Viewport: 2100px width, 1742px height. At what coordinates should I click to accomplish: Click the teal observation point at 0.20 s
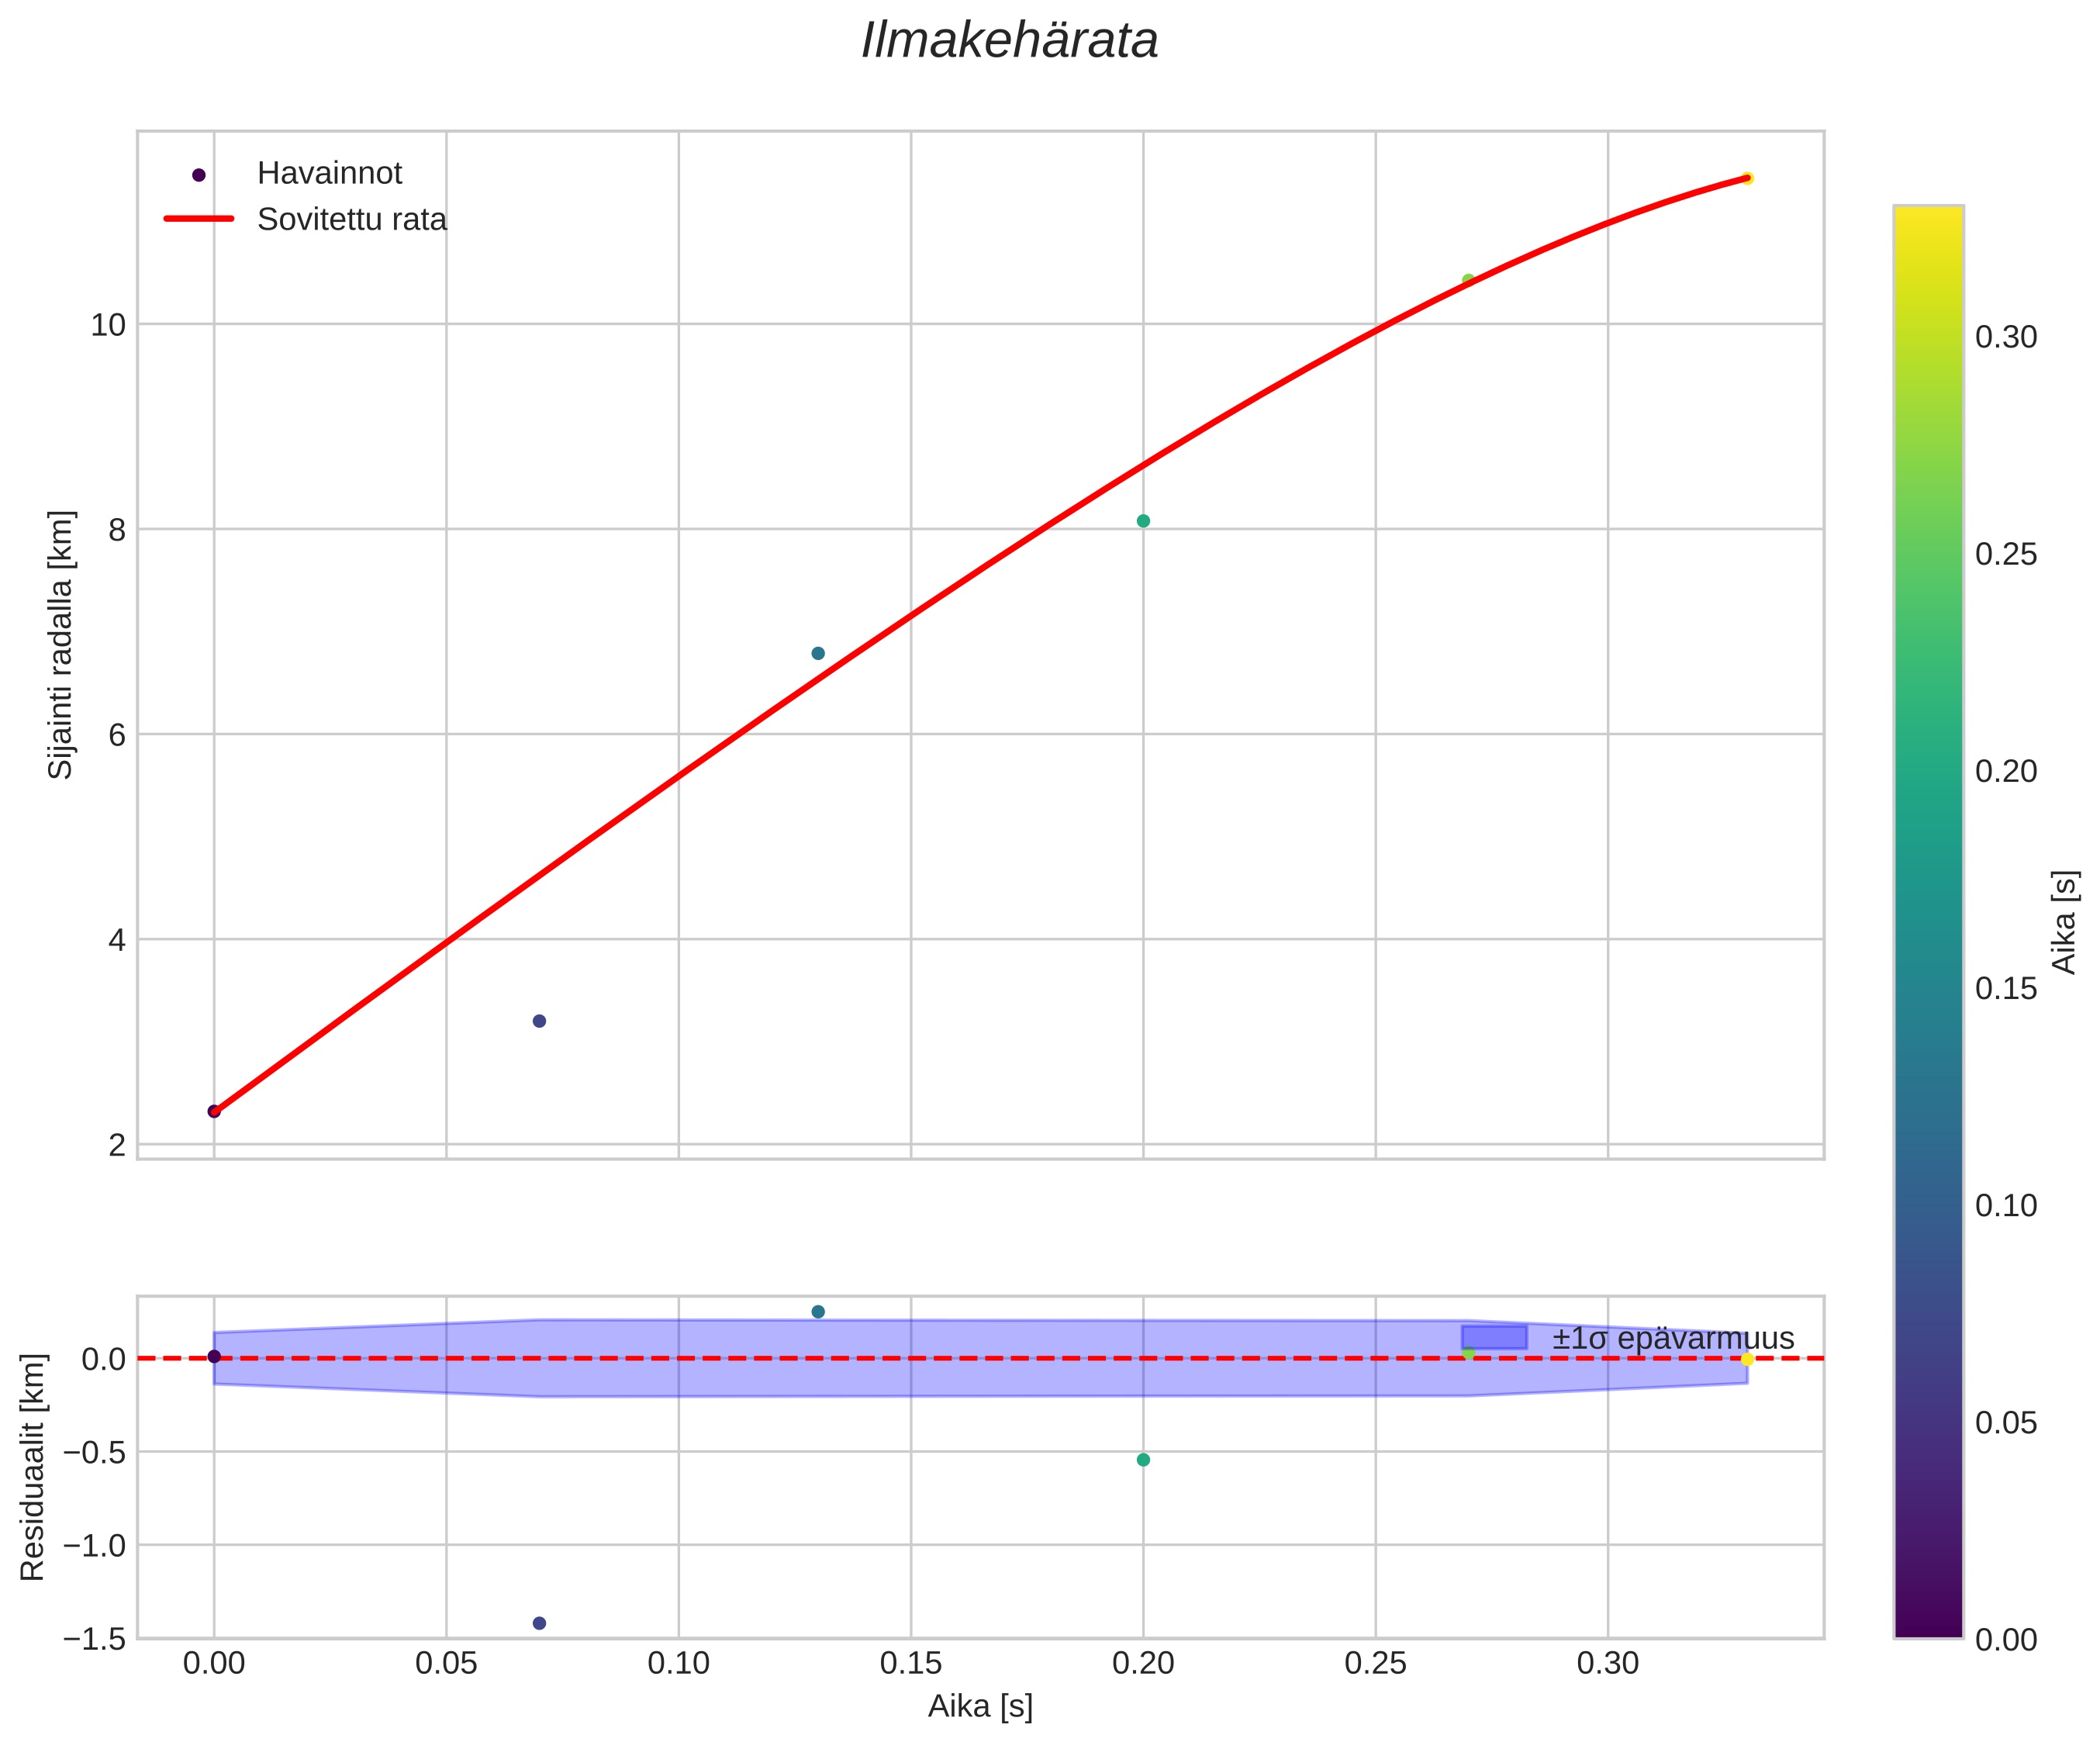pyautogui.click(x=1143, y=521)
